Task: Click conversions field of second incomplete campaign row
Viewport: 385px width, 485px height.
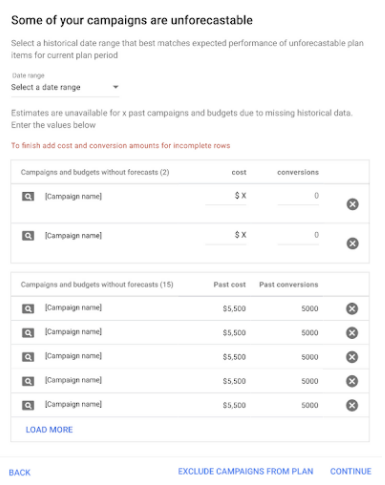Action: coord(298,236)
